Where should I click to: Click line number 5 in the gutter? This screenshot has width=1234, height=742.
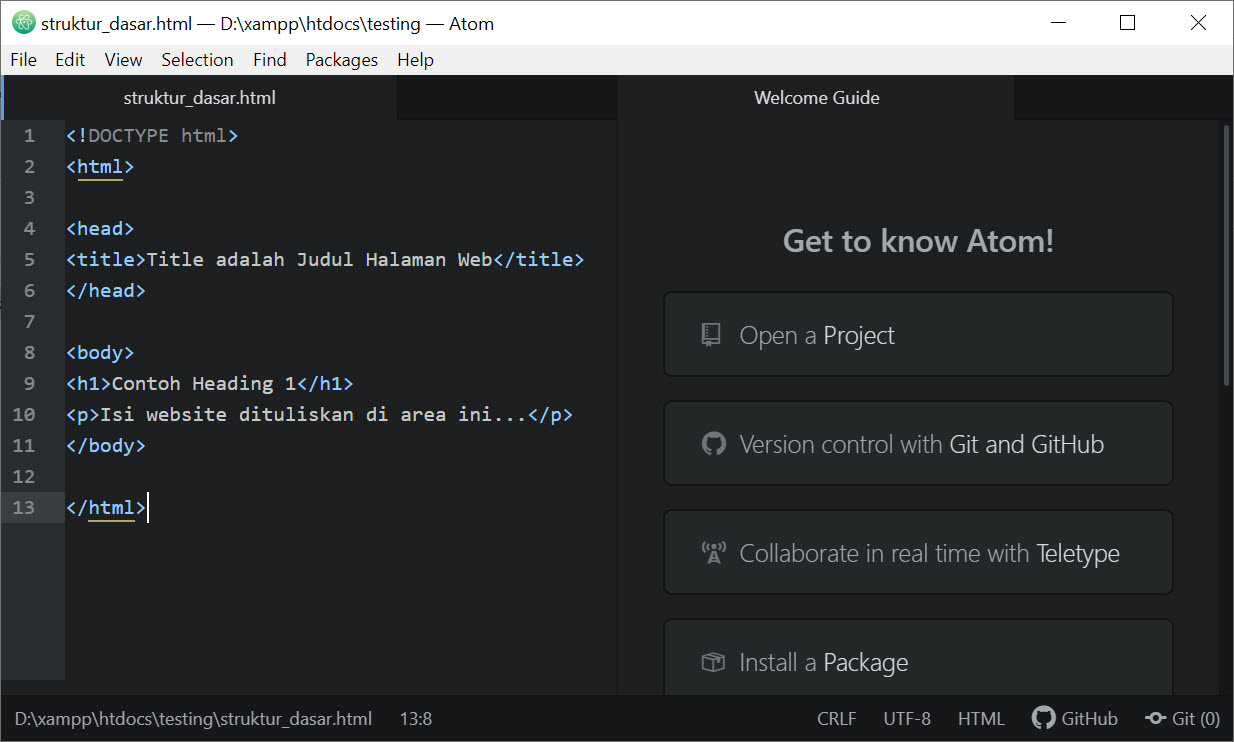coord(29,259)
